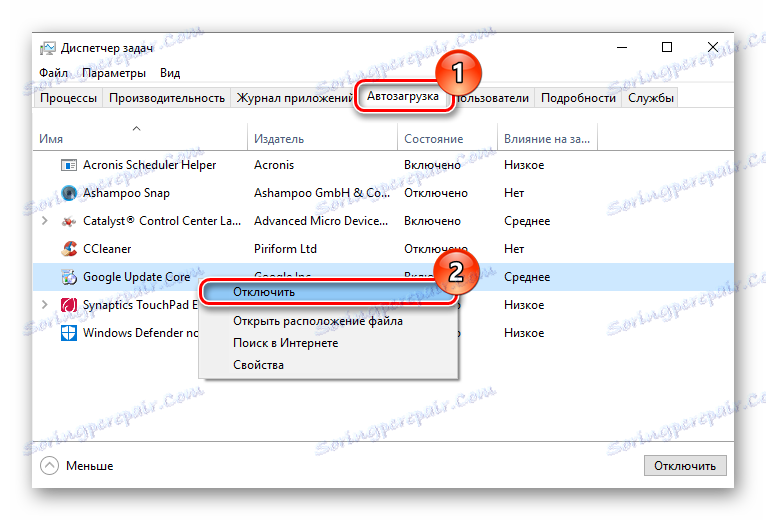Click Включено status of Acronis row
The height and width of the screenshot is (520, 766).
tap(432, 165)
